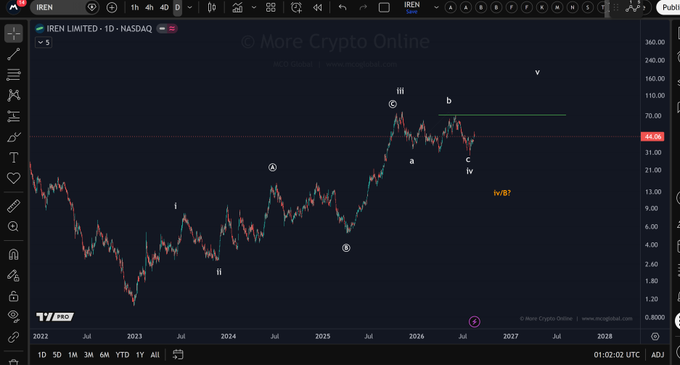Toggle stay in drawing mode
Image resolution: width=680 pixels, height=365 pixels.
(x=13, y=275)
